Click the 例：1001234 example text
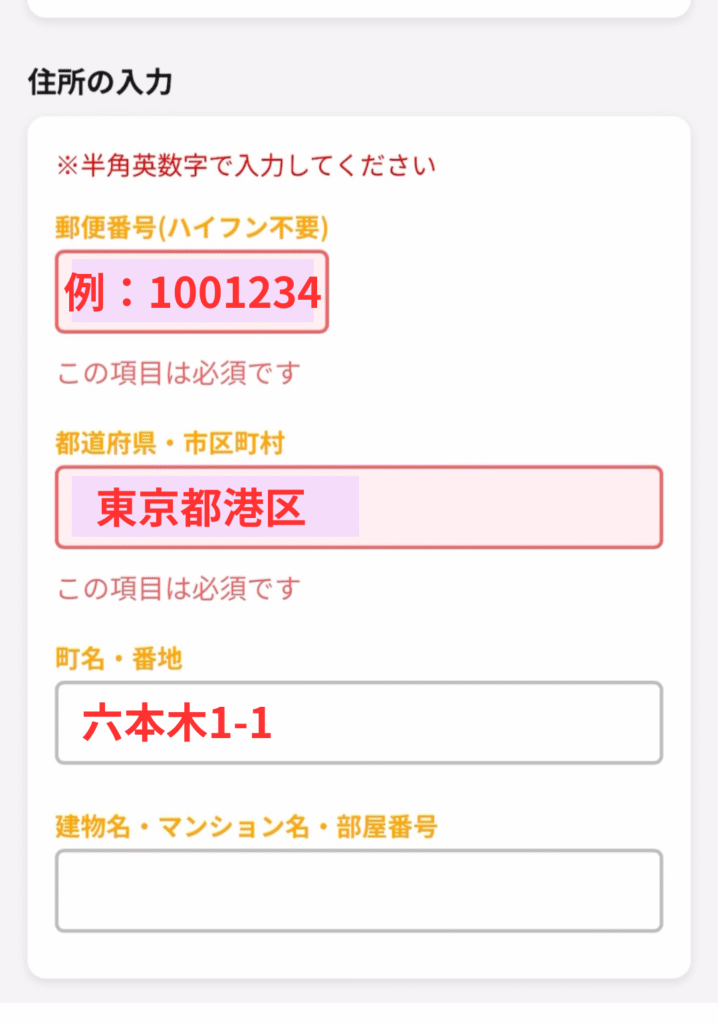Screen dimensions: 718x1024 [x=193, y=293]
